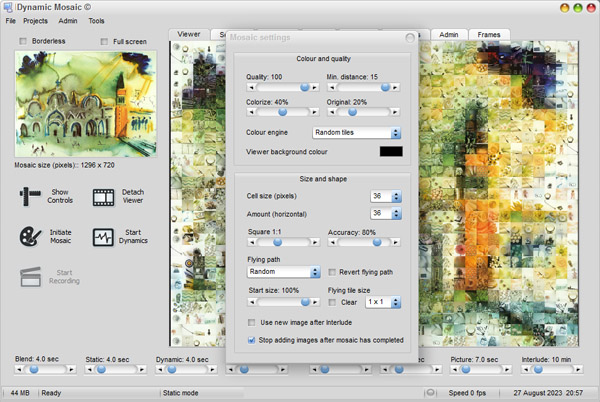600x402 pixels.
Task: Click the status bar indicator beside Speed
Action: pyautogui.click(x=430, y=392)
